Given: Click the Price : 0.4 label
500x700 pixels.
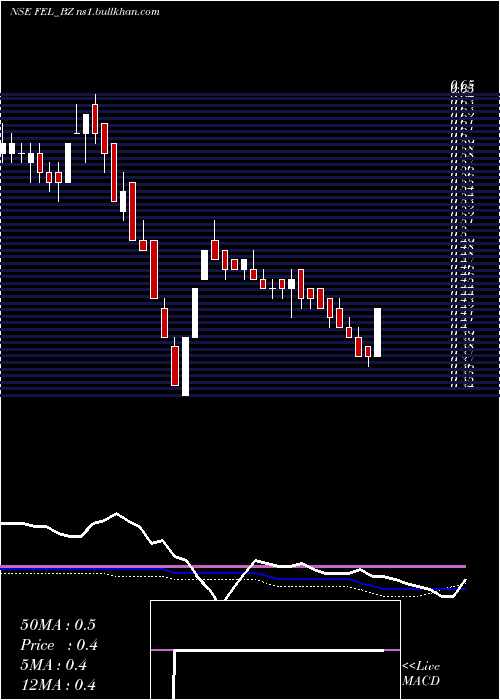Looking at the screenshot, I should [x=59, y=645].
